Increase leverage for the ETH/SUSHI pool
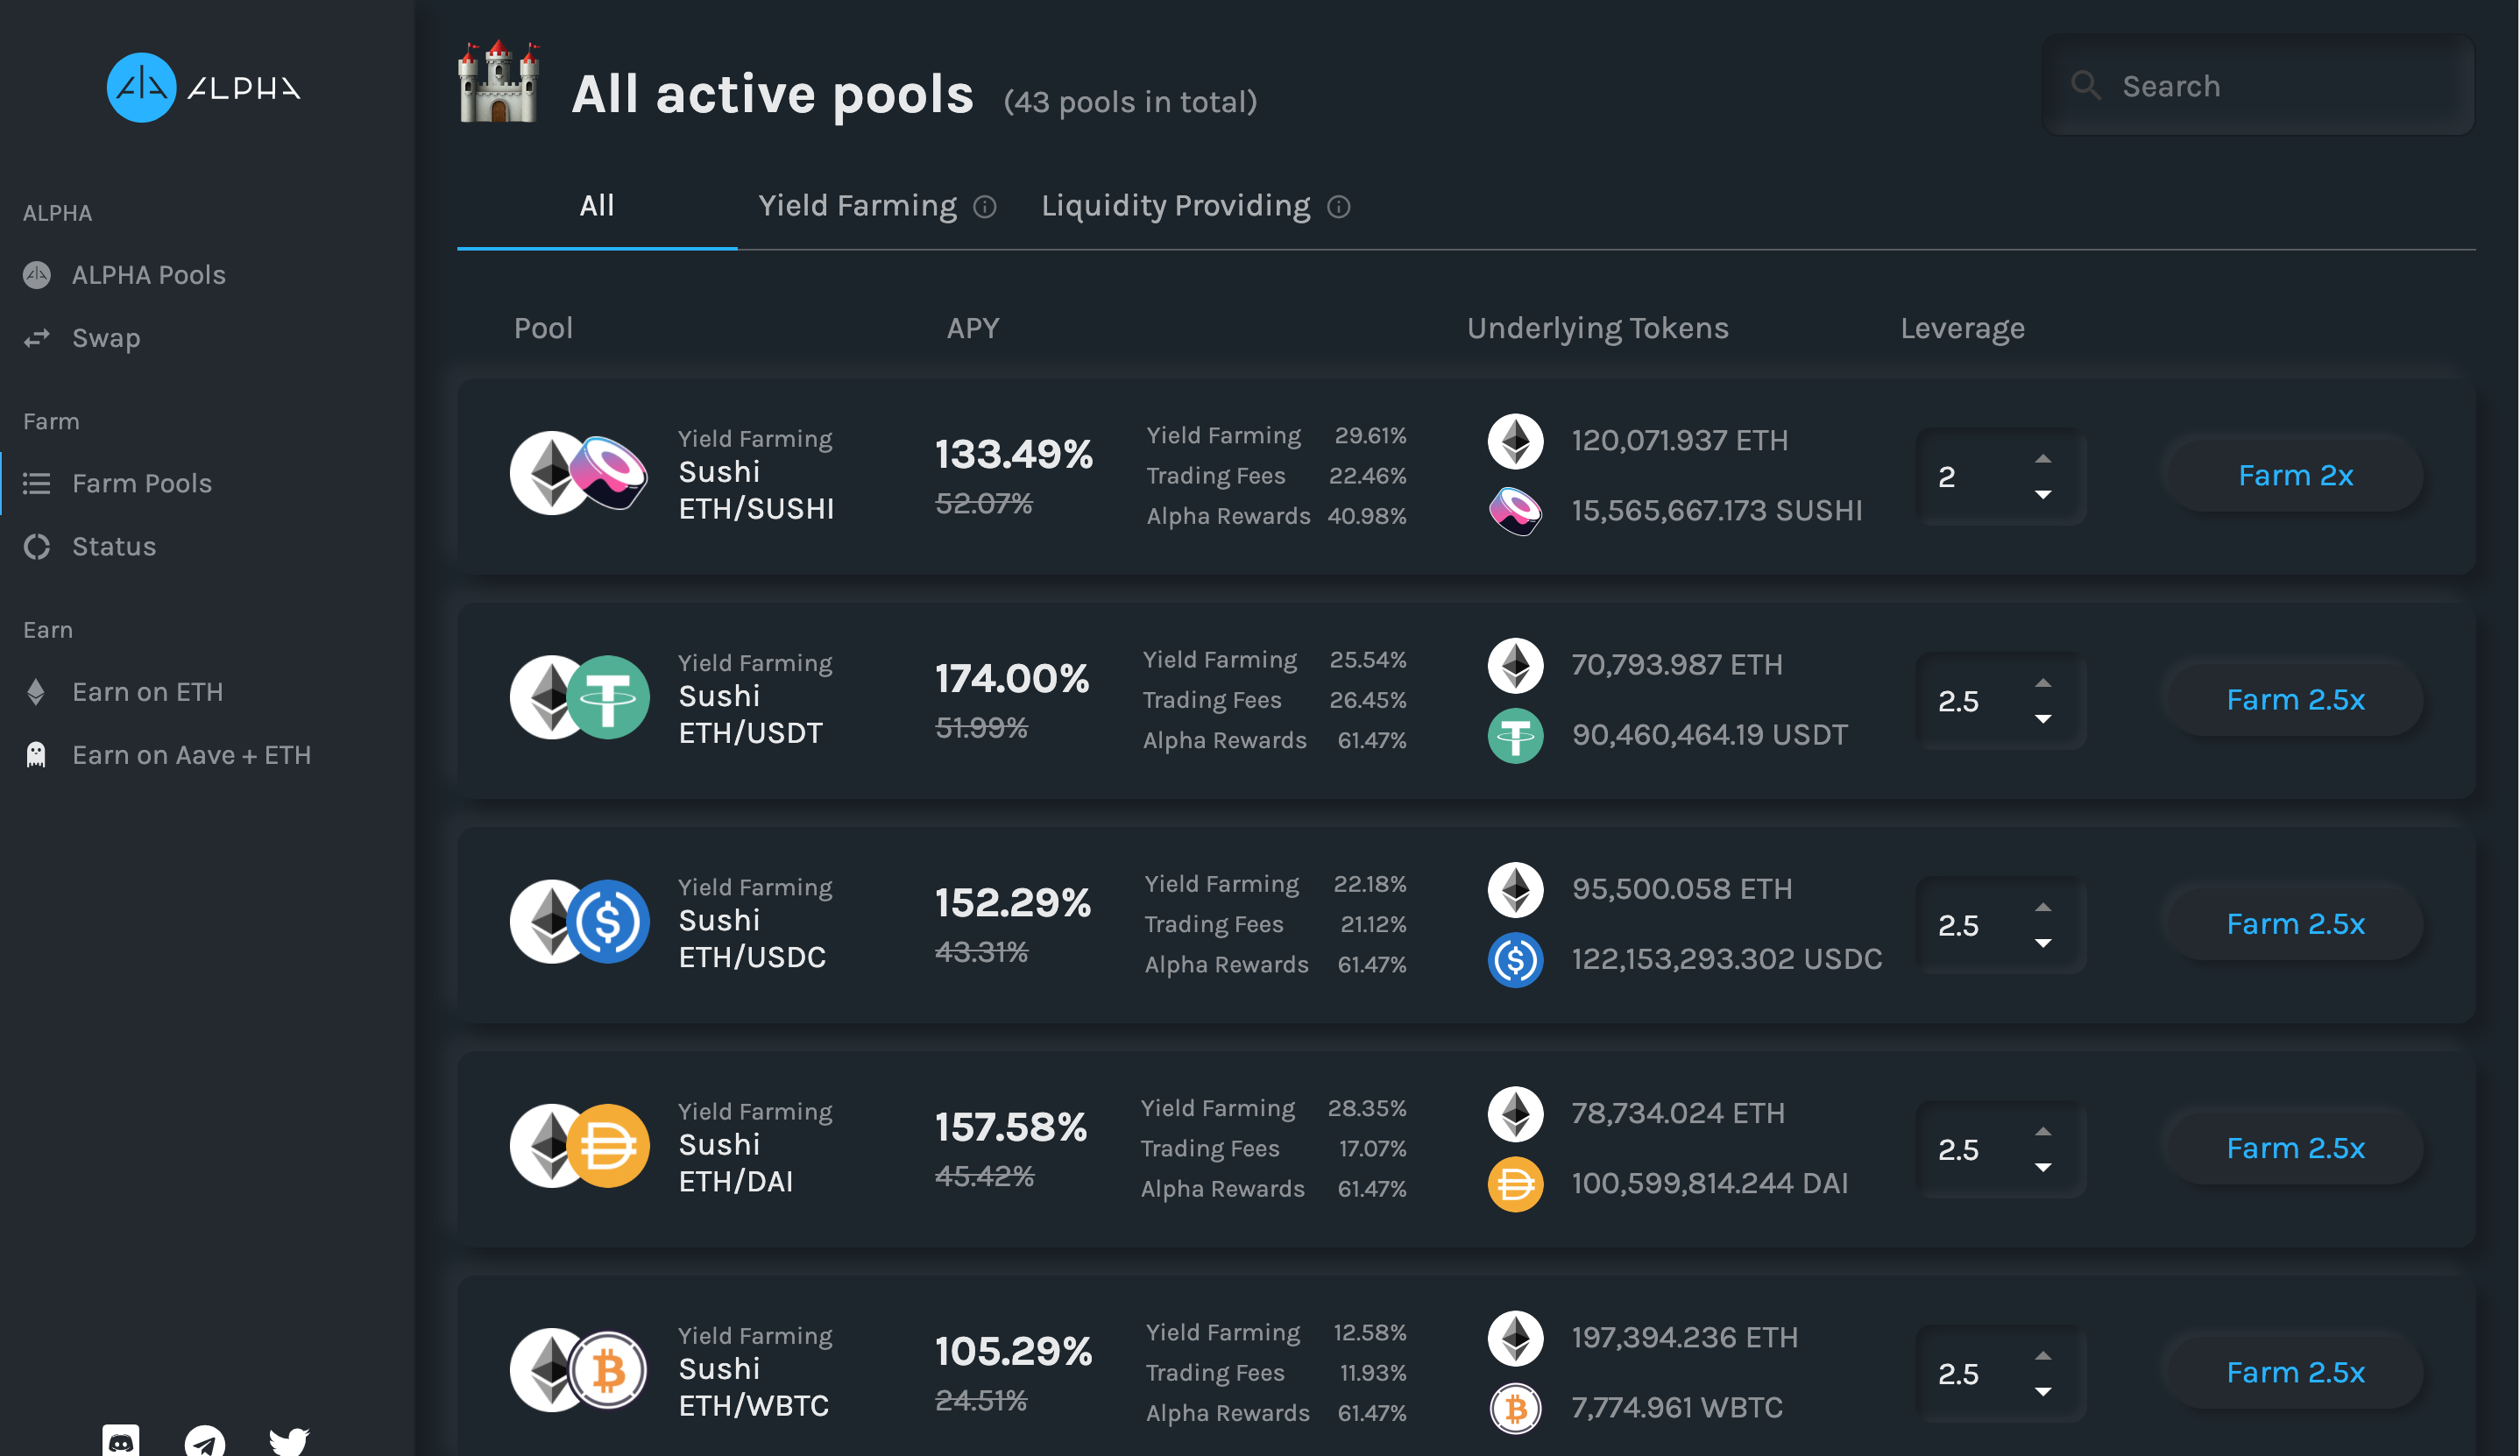 (x=2043, y=459)
